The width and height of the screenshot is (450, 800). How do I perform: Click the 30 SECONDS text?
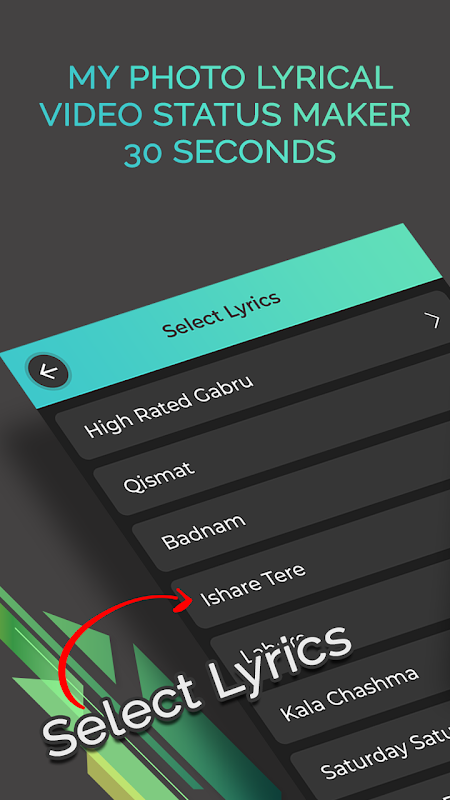pos(230,151)
